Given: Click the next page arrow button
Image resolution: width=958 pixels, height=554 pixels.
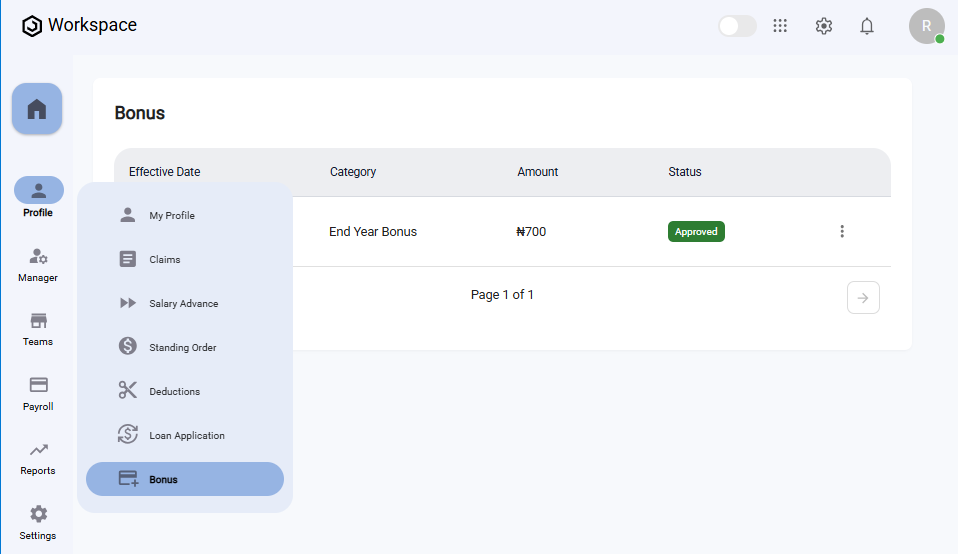Looking at the screenshot, I should tap(863, 298).
